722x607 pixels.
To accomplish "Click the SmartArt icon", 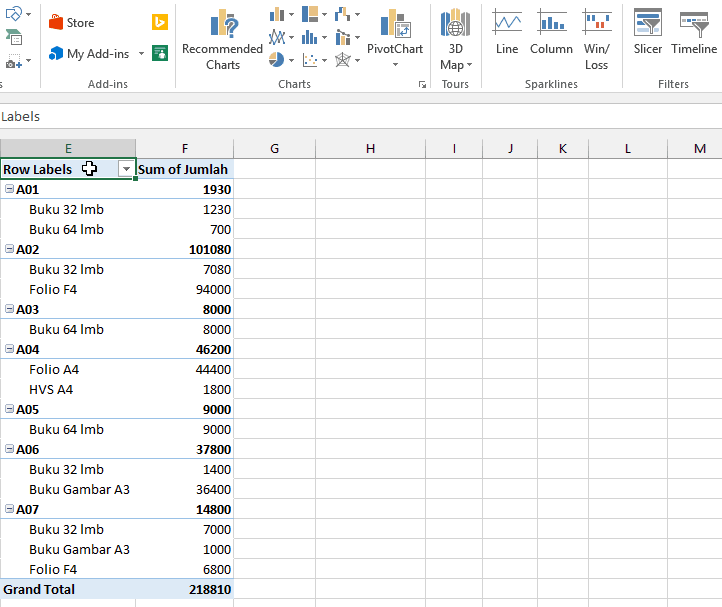I will [x=14, y=37].
